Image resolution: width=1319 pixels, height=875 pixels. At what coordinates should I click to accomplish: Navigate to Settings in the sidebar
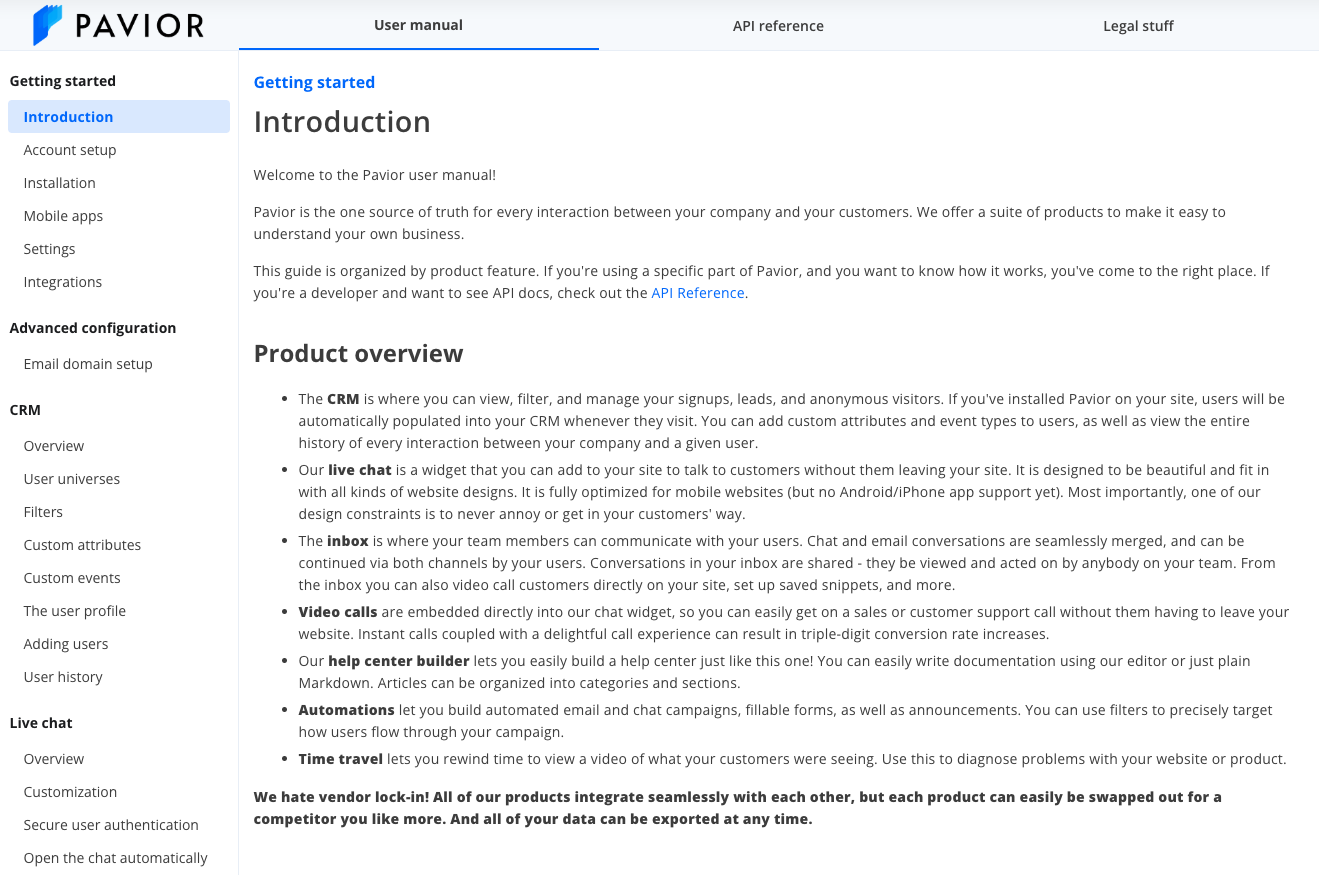[50, 249]
